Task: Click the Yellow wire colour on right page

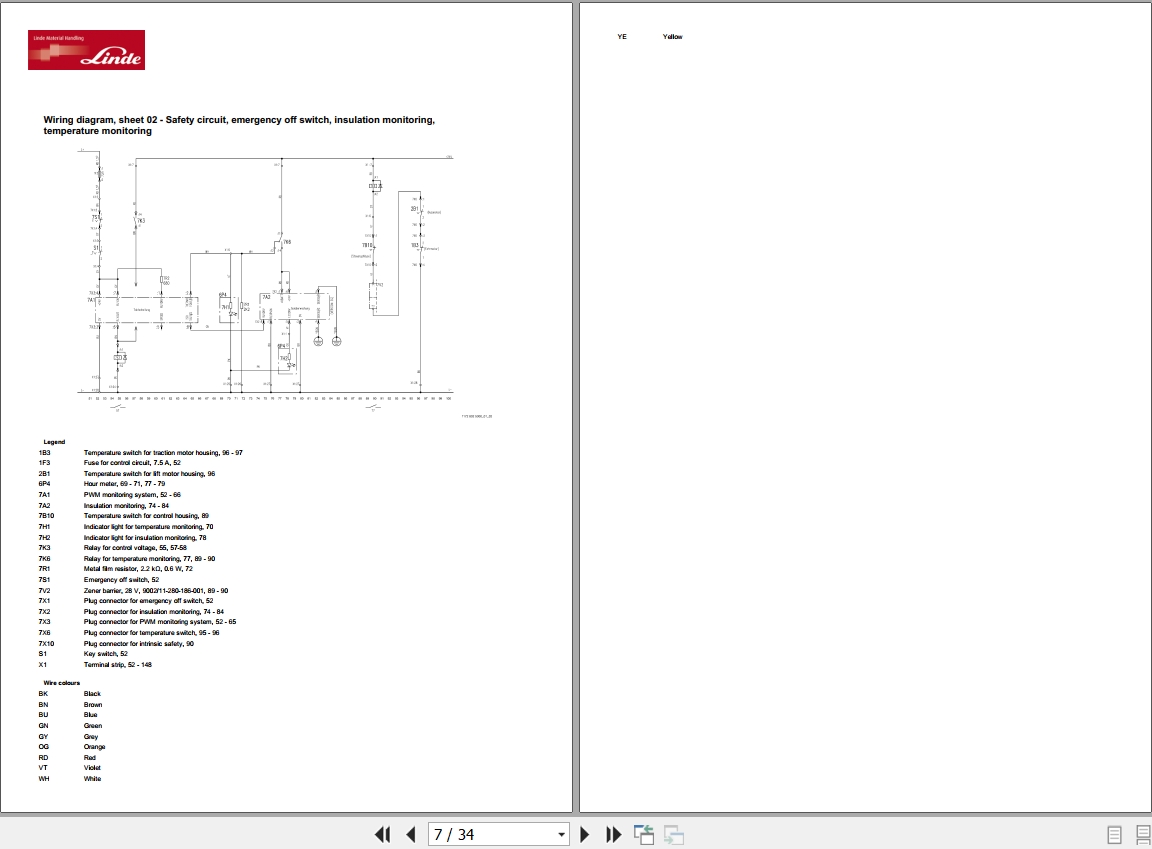Action: coord(673,37)
